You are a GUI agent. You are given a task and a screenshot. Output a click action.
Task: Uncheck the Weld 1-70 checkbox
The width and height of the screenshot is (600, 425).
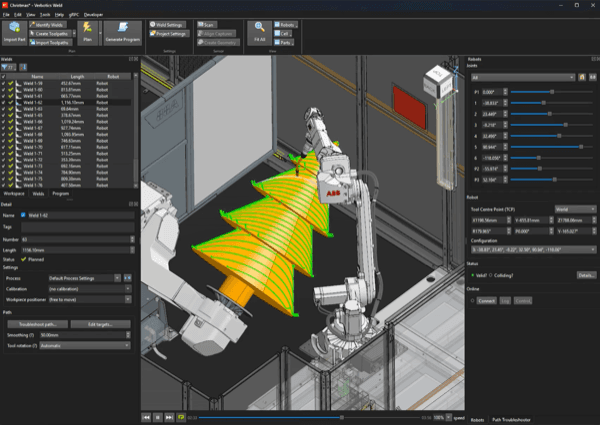[3, 147]
